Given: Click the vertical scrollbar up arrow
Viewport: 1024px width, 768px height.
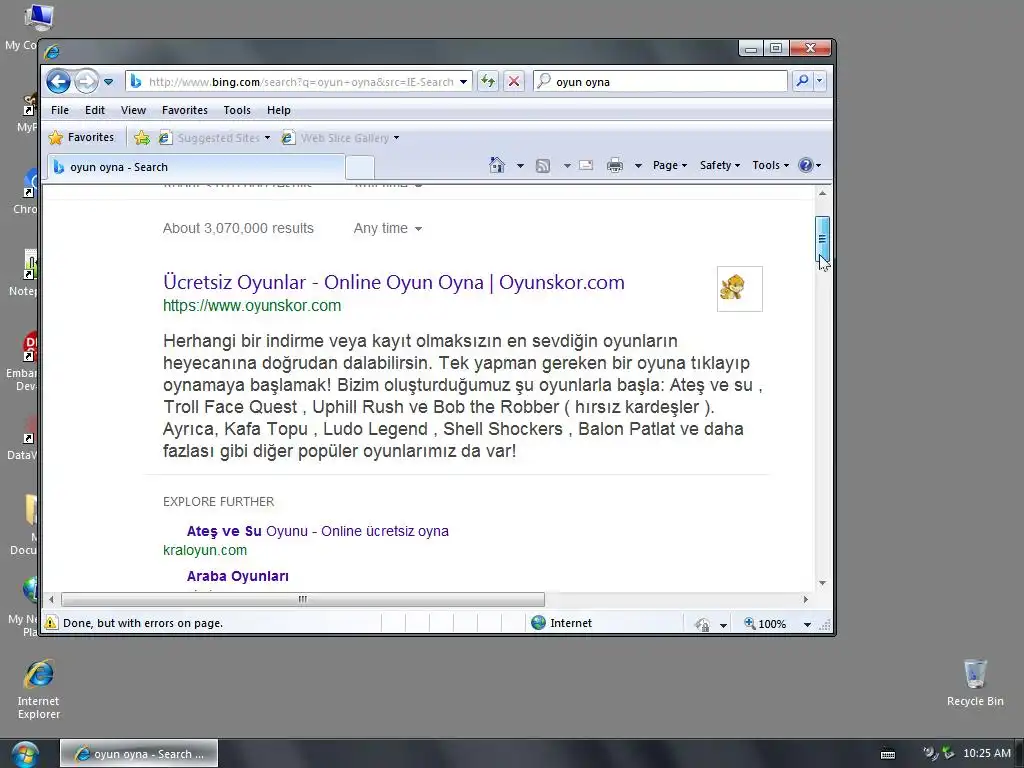Looking at the screenshot, I should pyautogui.click(x=822, y=193).
